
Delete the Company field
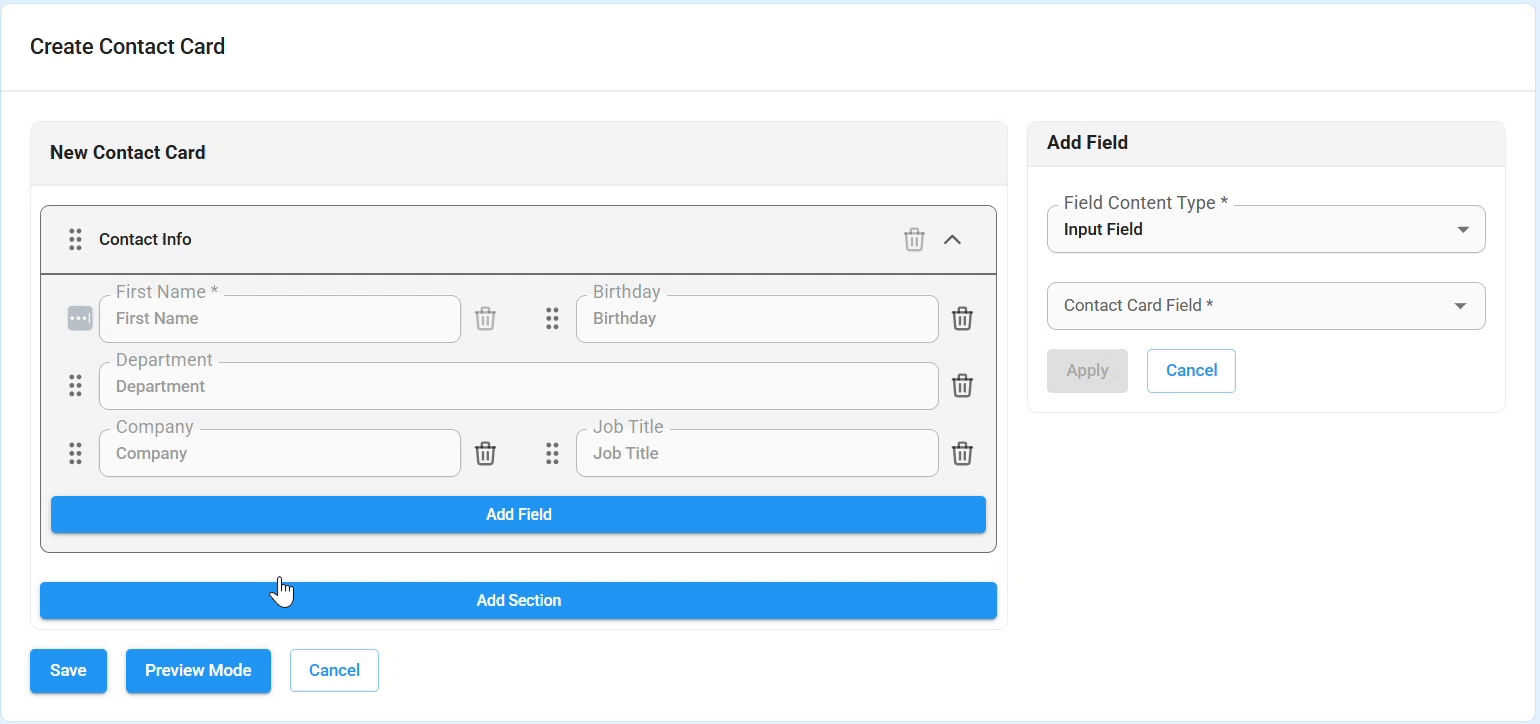(x=485, y=453)
